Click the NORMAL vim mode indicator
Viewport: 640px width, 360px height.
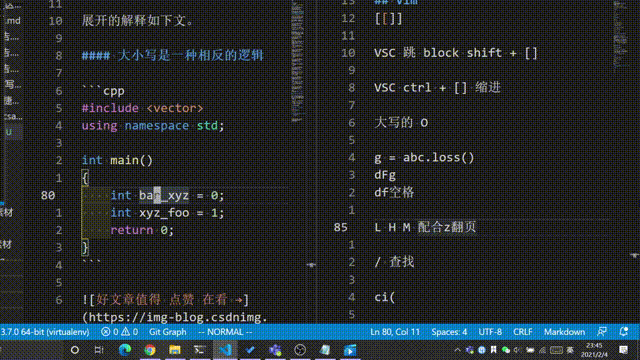coord(225,332)
